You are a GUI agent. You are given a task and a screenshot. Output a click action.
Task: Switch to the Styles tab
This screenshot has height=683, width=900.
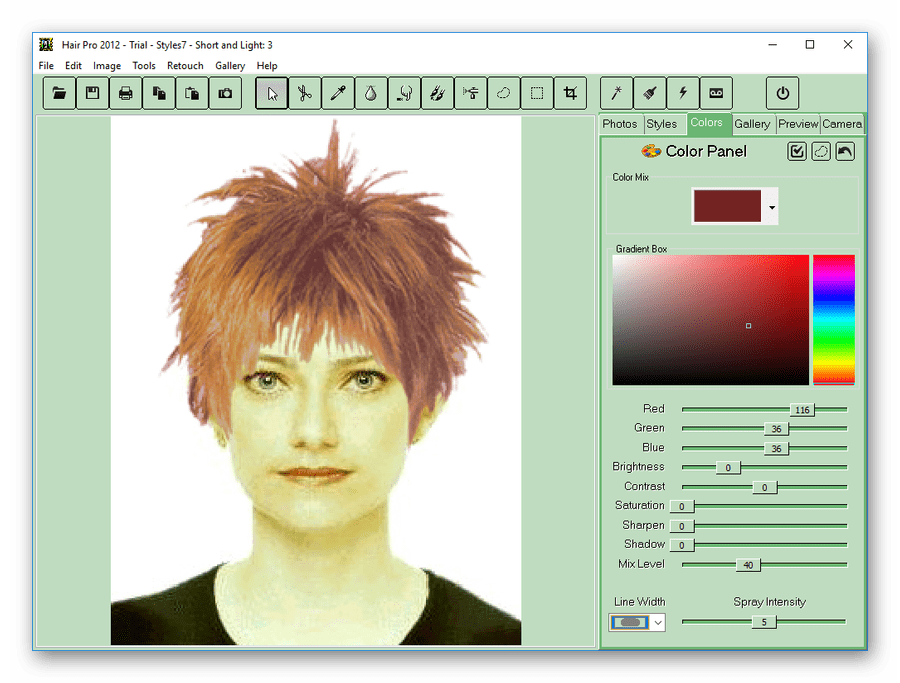661,124
